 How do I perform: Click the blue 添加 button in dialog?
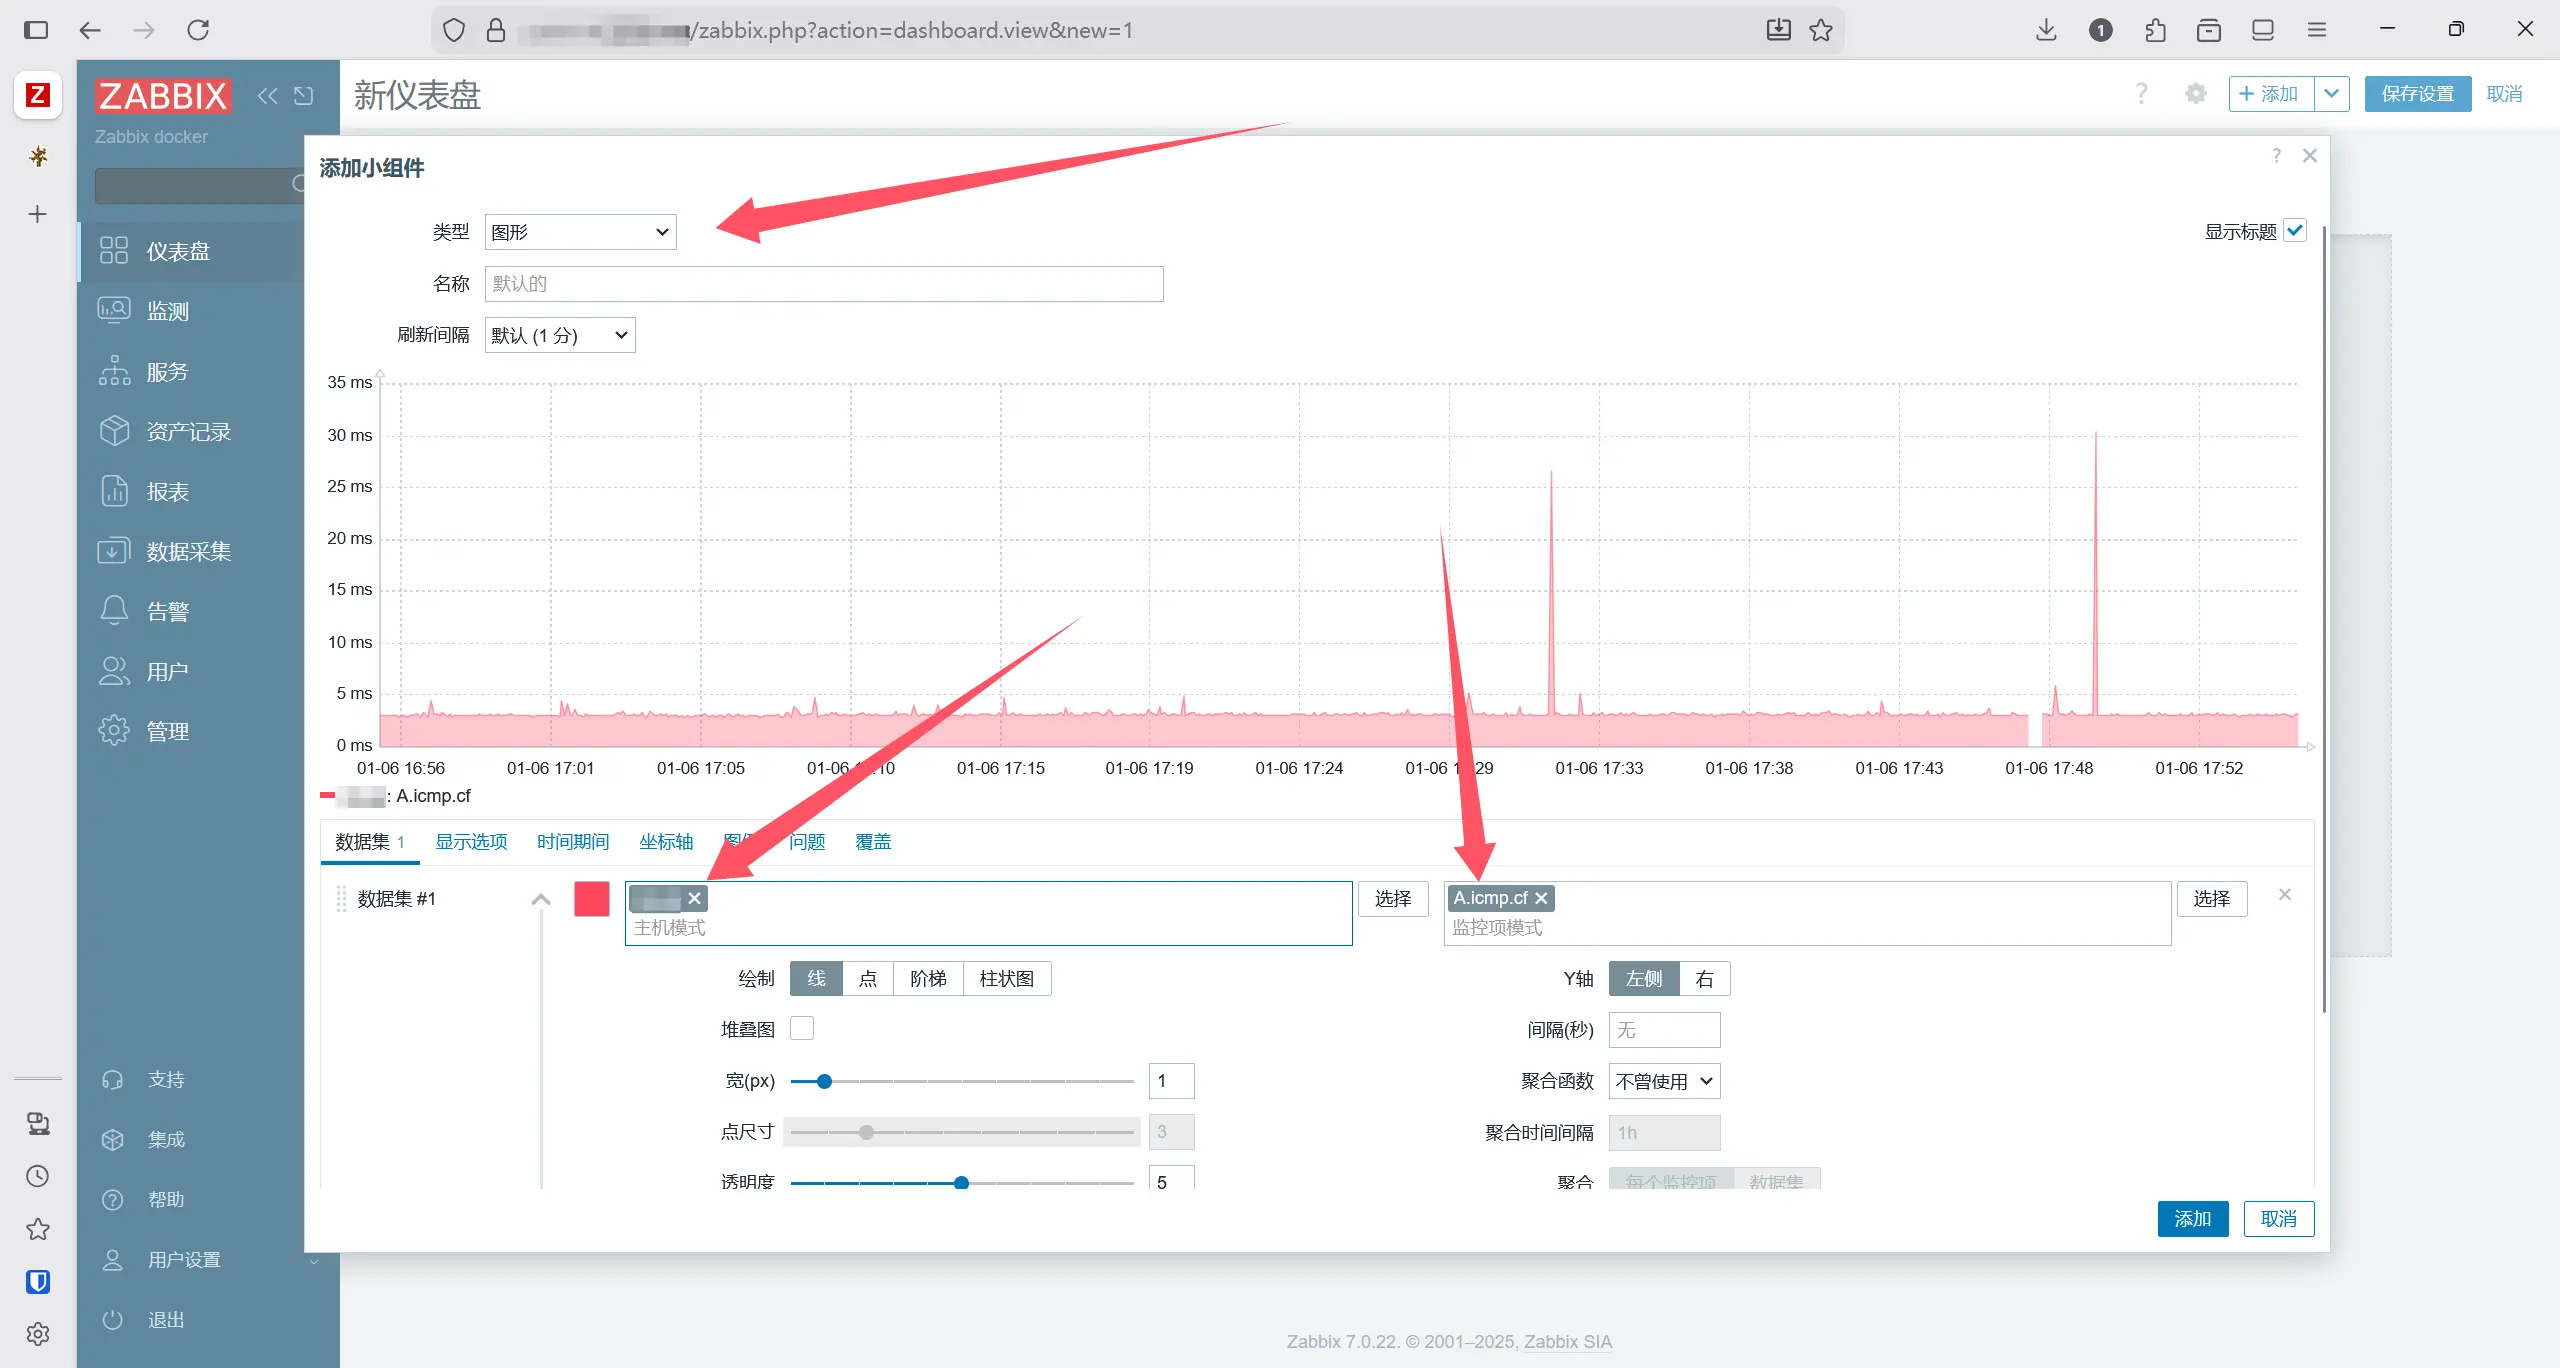[2192, 1219]
